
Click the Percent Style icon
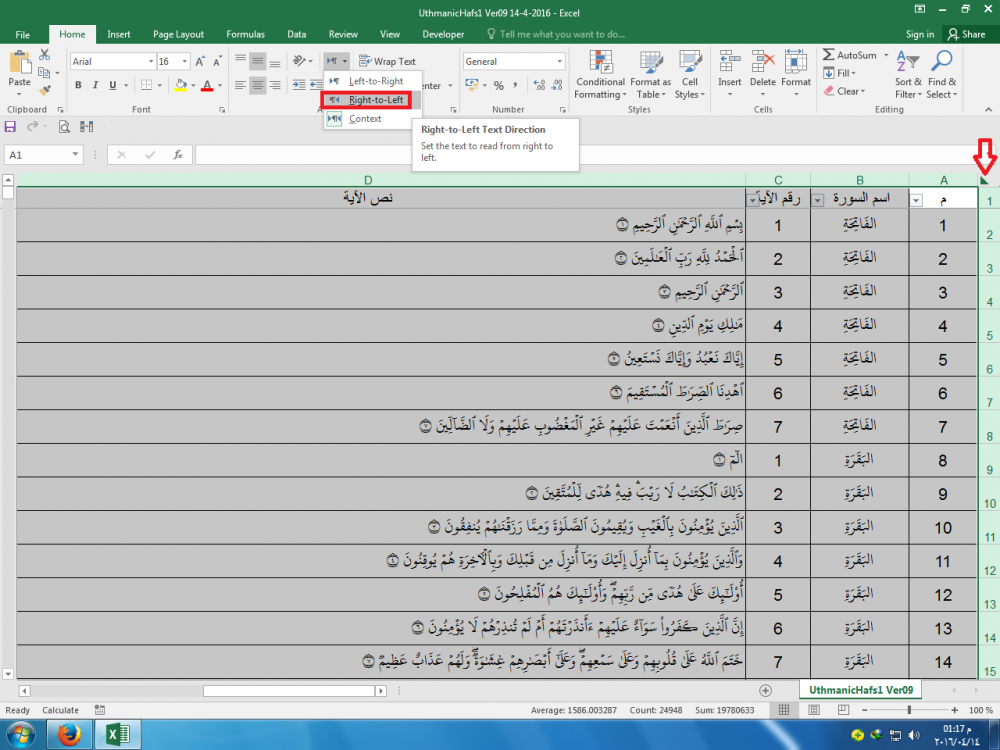(x=499, y=85)
